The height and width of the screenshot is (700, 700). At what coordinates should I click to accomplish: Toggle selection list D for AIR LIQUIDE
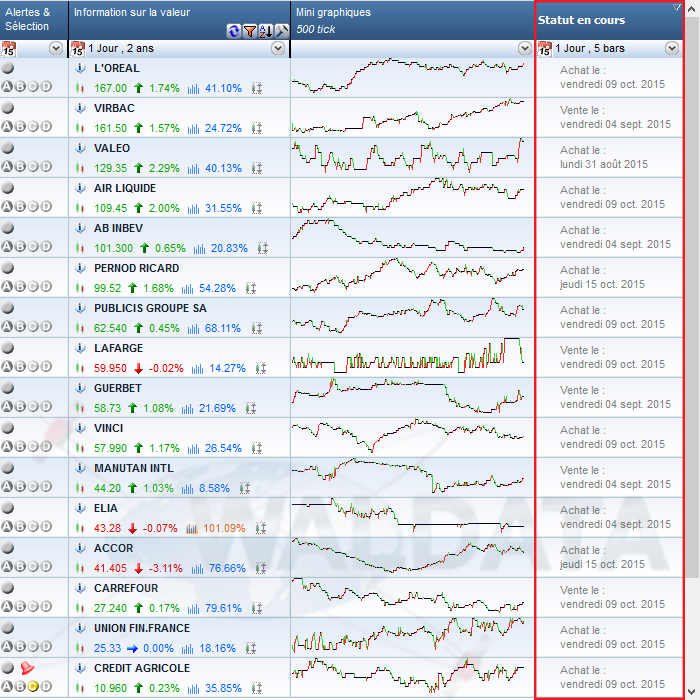46,206
